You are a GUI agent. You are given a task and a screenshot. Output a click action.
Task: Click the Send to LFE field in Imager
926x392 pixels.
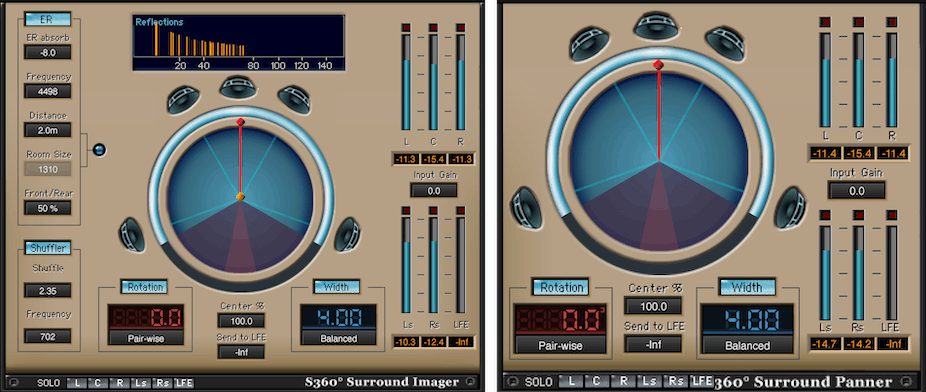tap(242, 352)
